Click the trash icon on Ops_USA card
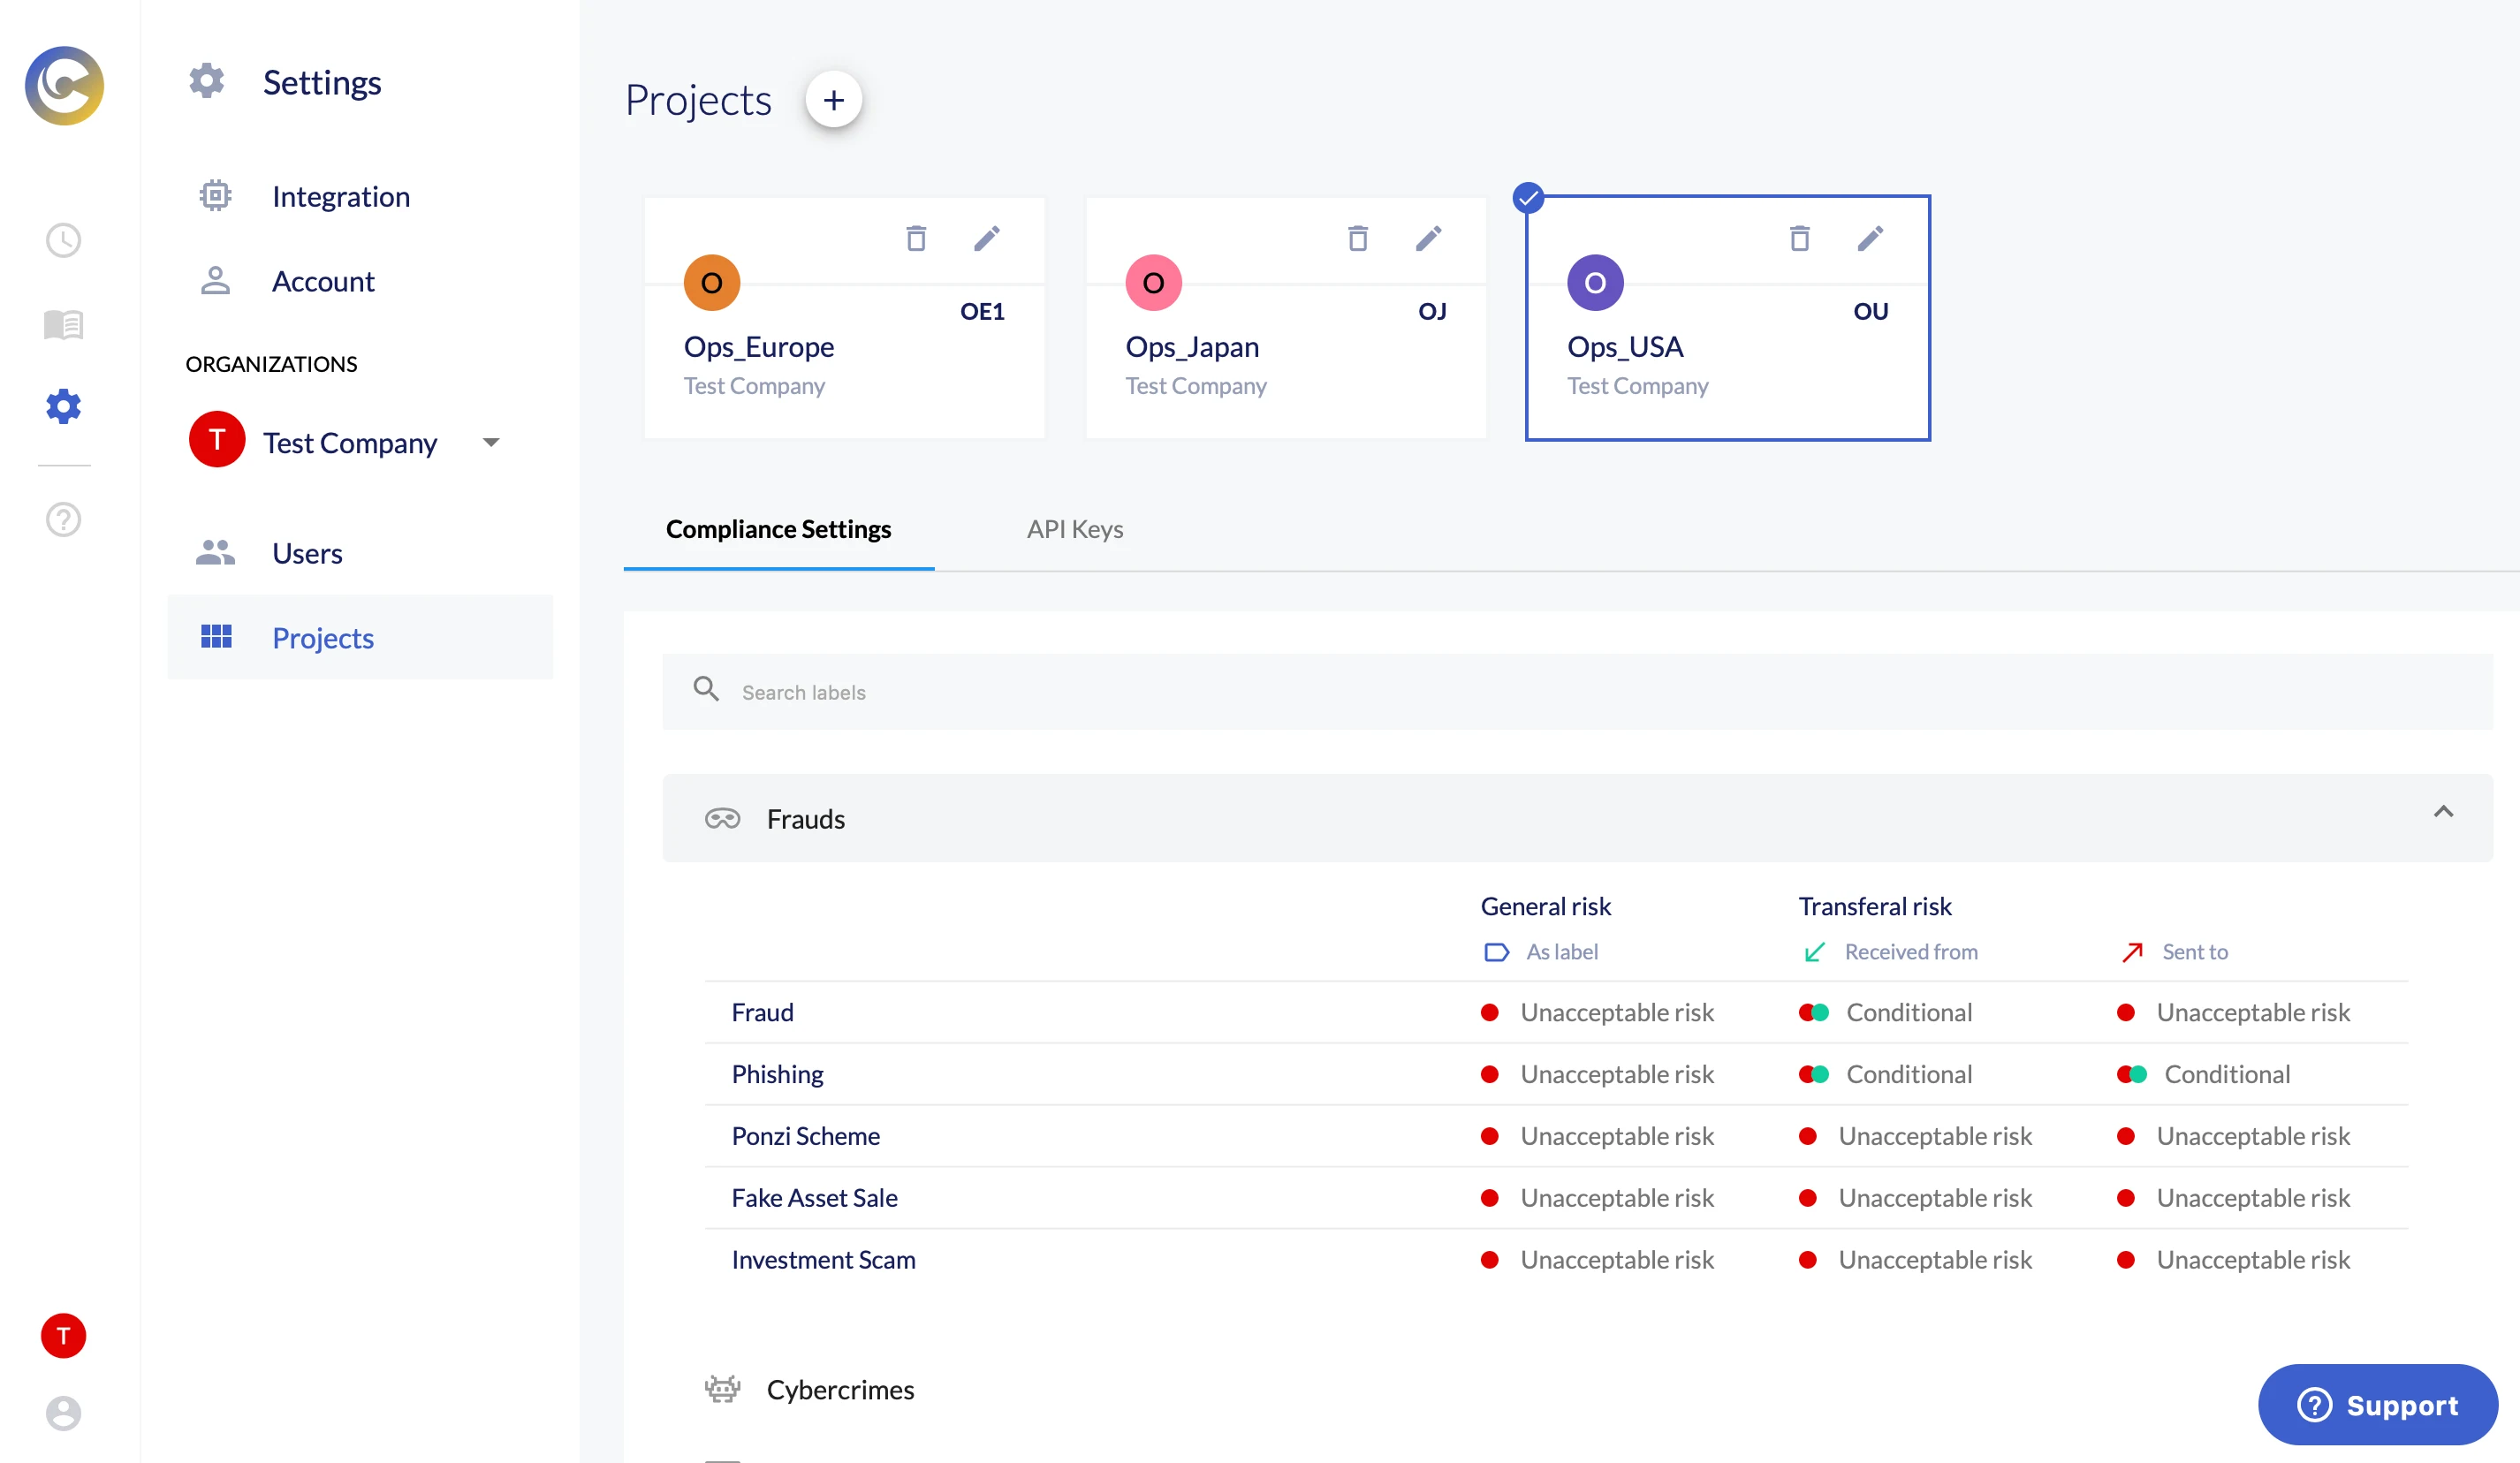The width and height of the screenshot is (2520, 1463). (1799, 238)
